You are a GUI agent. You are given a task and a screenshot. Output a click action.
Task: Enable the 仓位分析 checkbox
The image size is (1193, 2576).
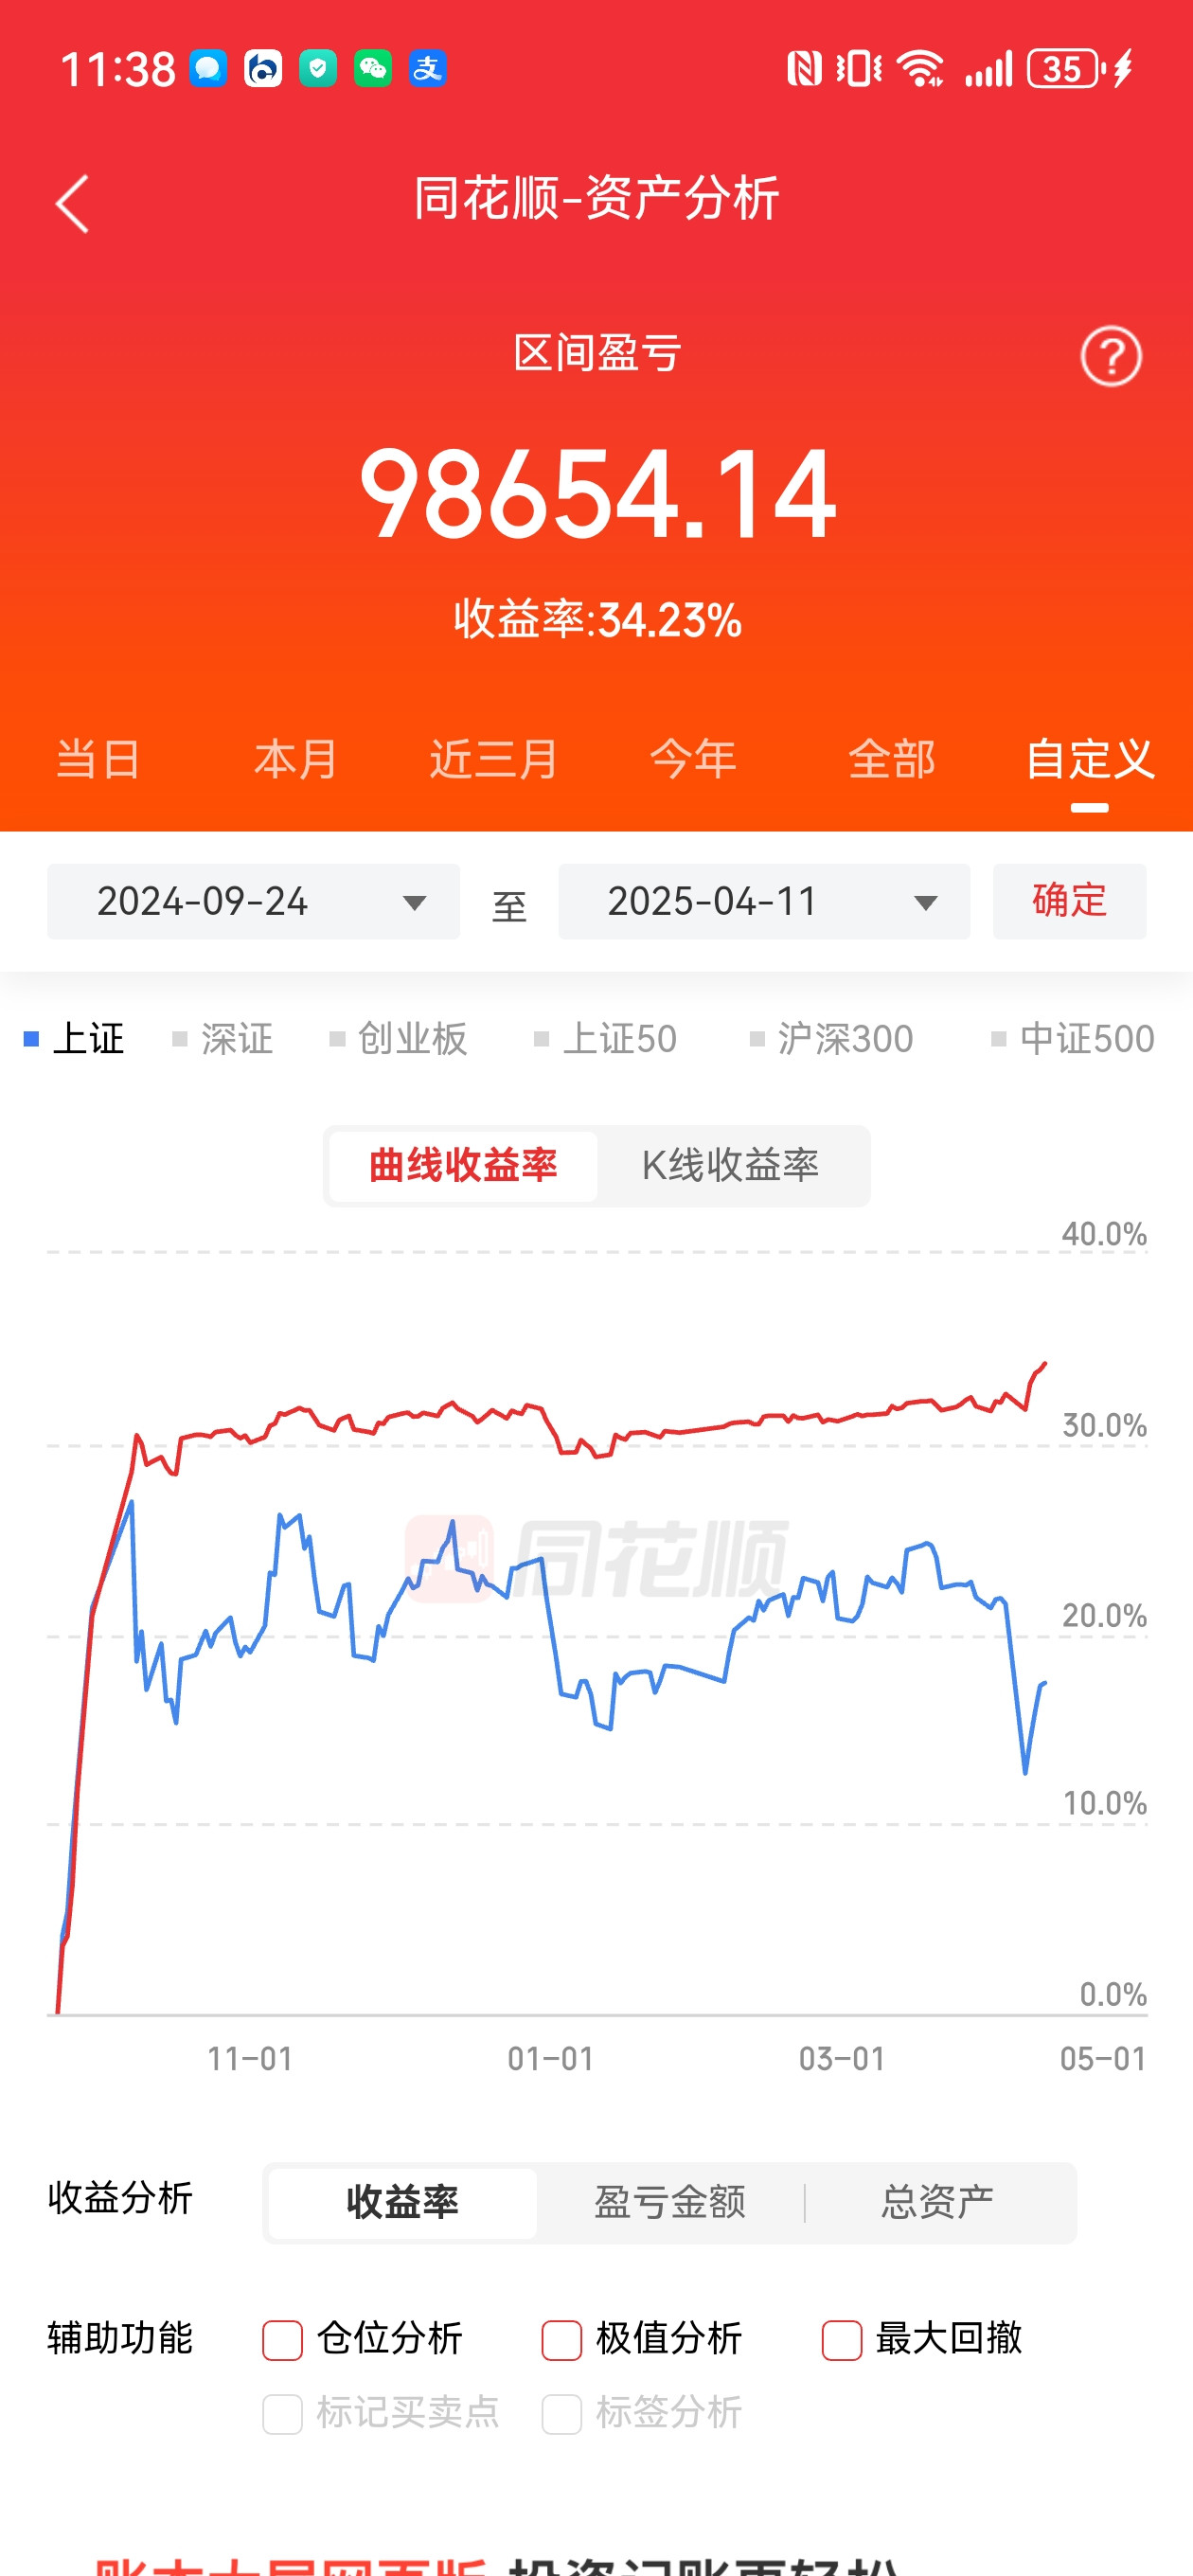click(x=282, y=2341)
